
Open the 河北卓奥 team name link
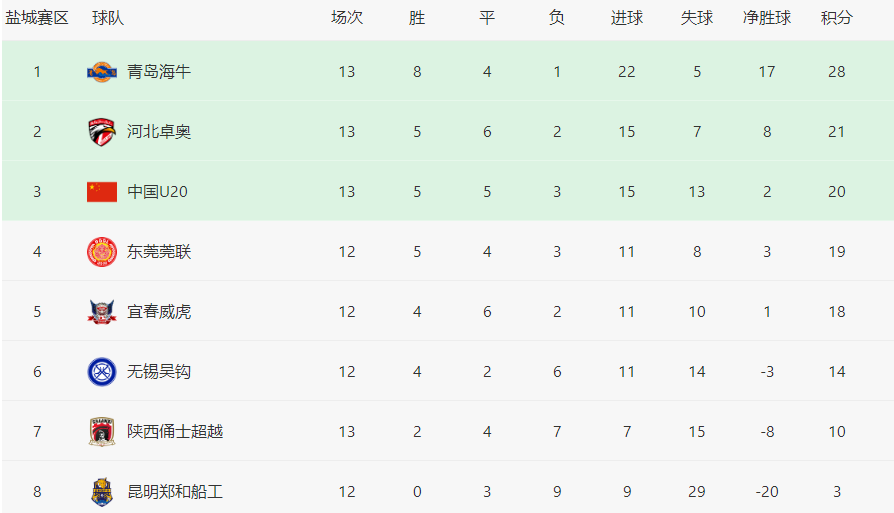pyautogui.click(x=159, y=132)
